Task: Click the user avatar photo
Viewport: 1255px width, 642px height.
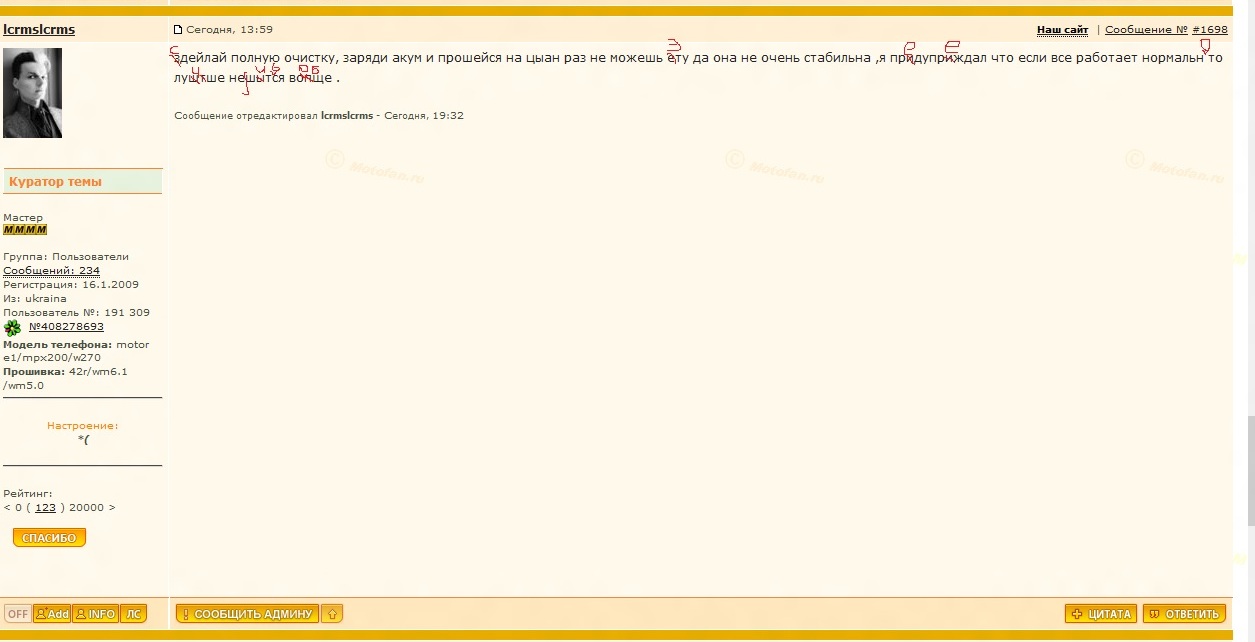Action: pyautogui.click(x=33, y=93)
